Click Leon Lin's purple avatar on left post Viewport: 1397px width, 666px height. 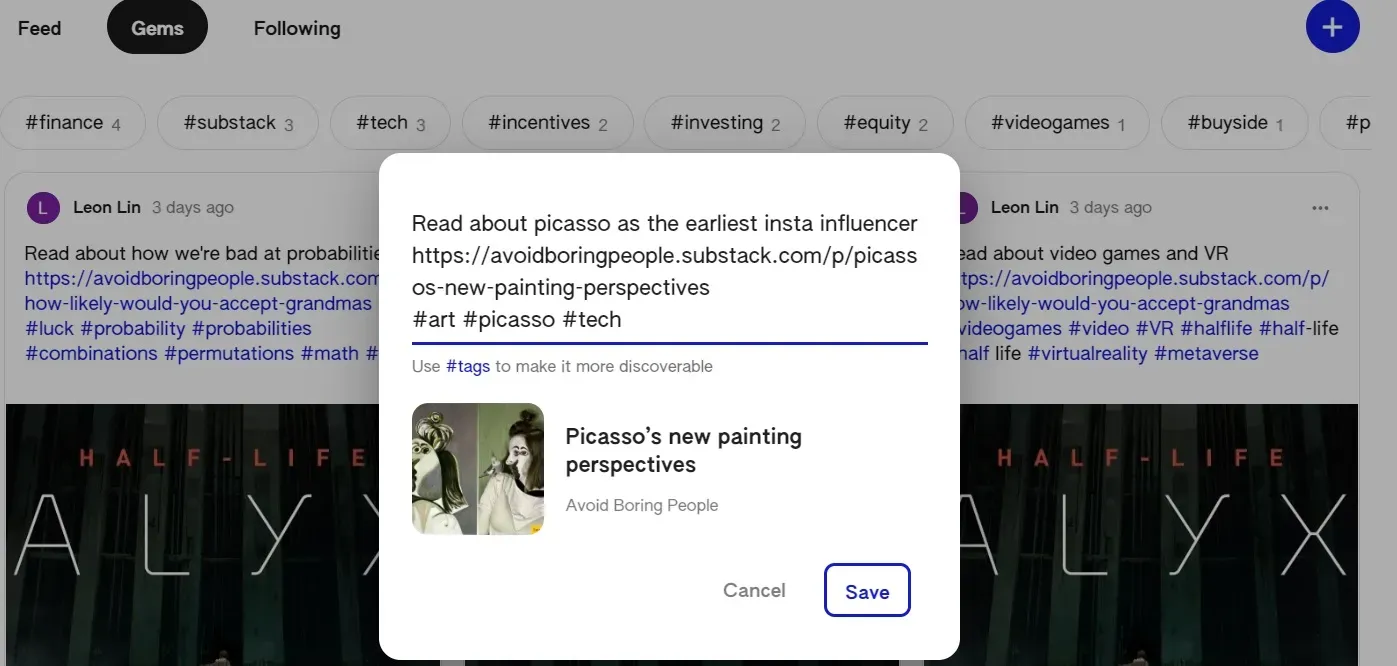pyautogui.click(x=44, y=208)
